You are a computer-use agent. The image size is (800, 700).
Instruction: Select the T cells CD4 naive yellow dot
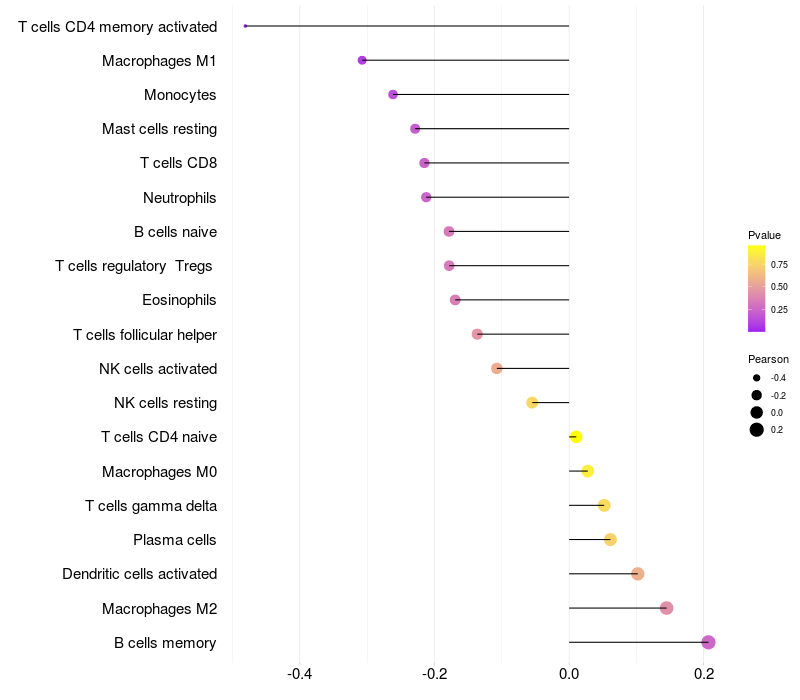point(575,437)
